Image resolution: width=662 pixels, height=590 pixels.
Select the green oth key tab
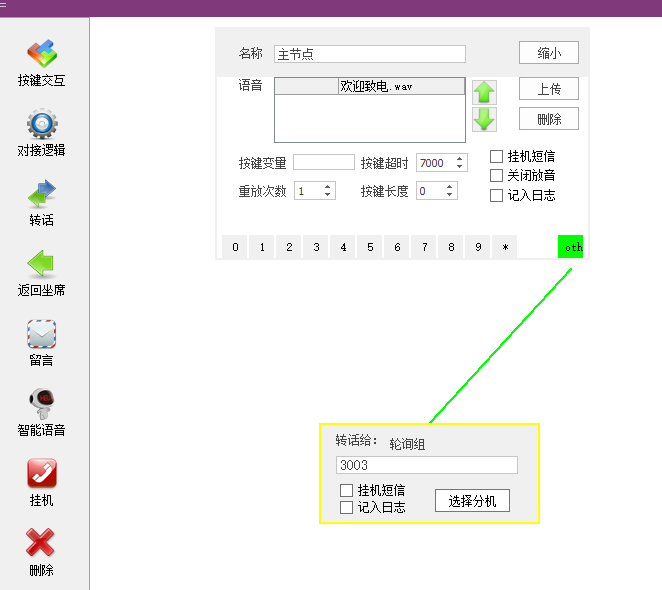(x=571, y=247)
